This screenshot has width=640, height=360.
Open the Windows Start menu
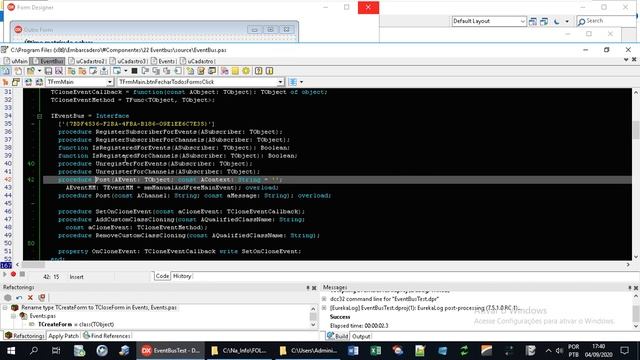(x=11, y=351)
